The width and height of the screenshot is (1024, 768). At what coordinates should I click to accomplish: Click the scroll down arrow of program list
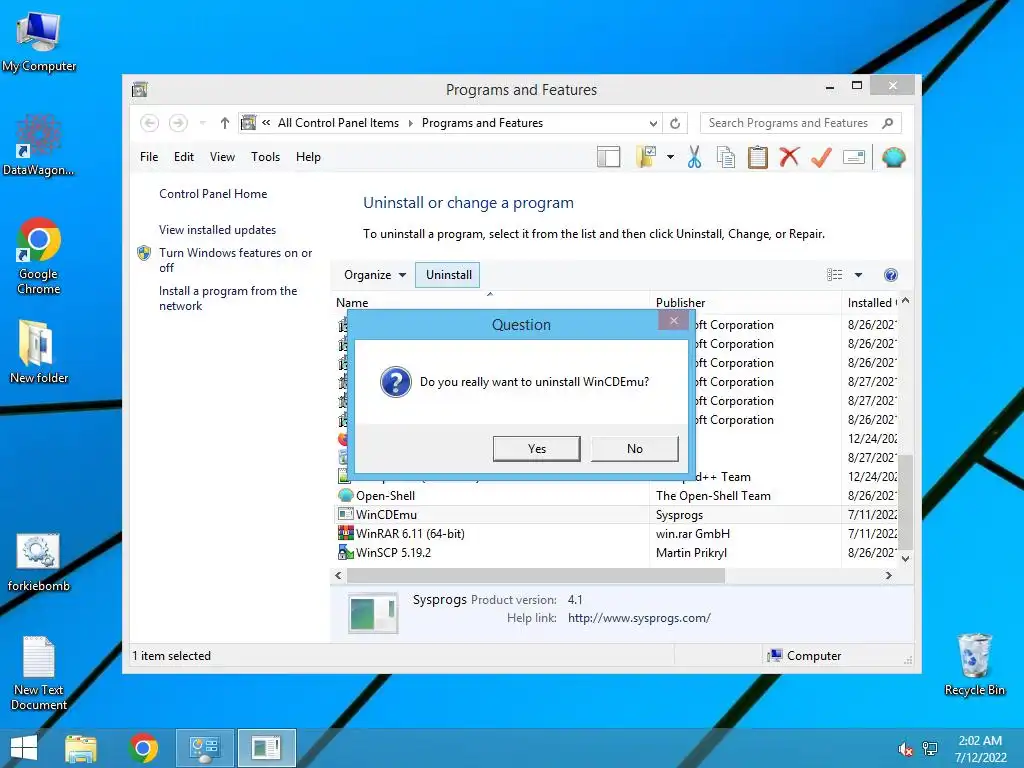pyautogui.click(x=905, y=558)
